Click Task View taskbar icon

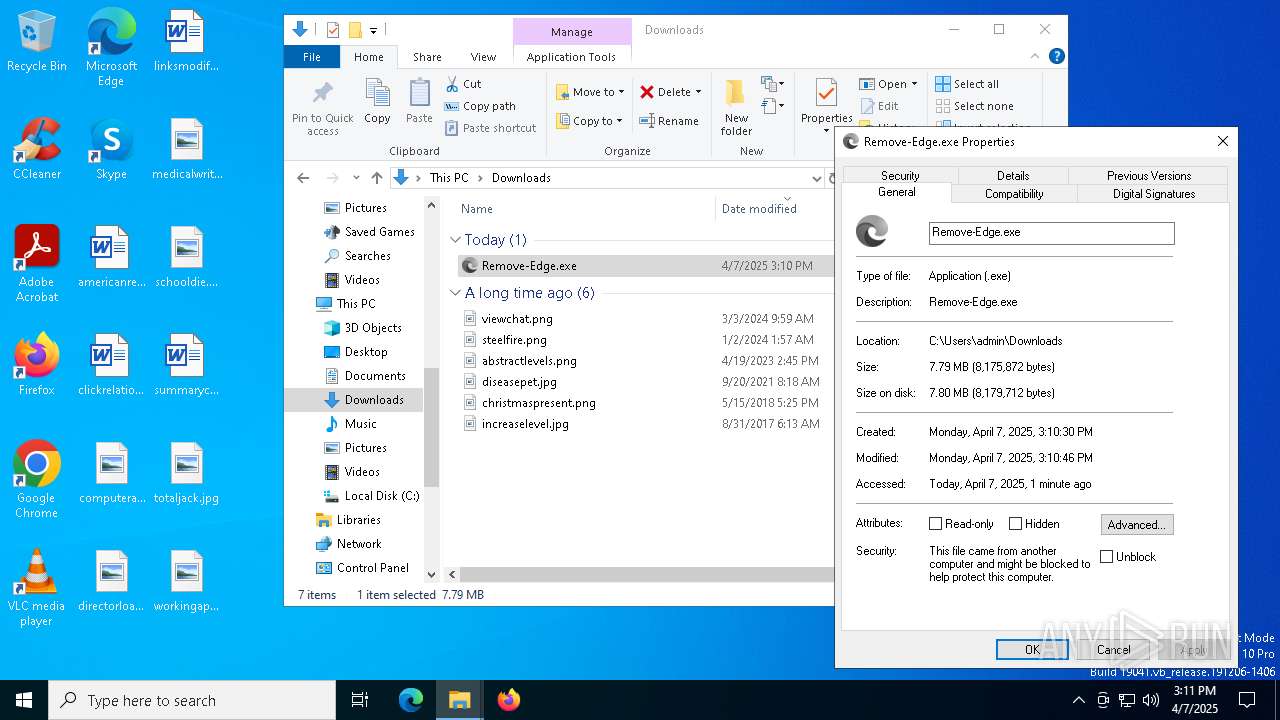360,700
